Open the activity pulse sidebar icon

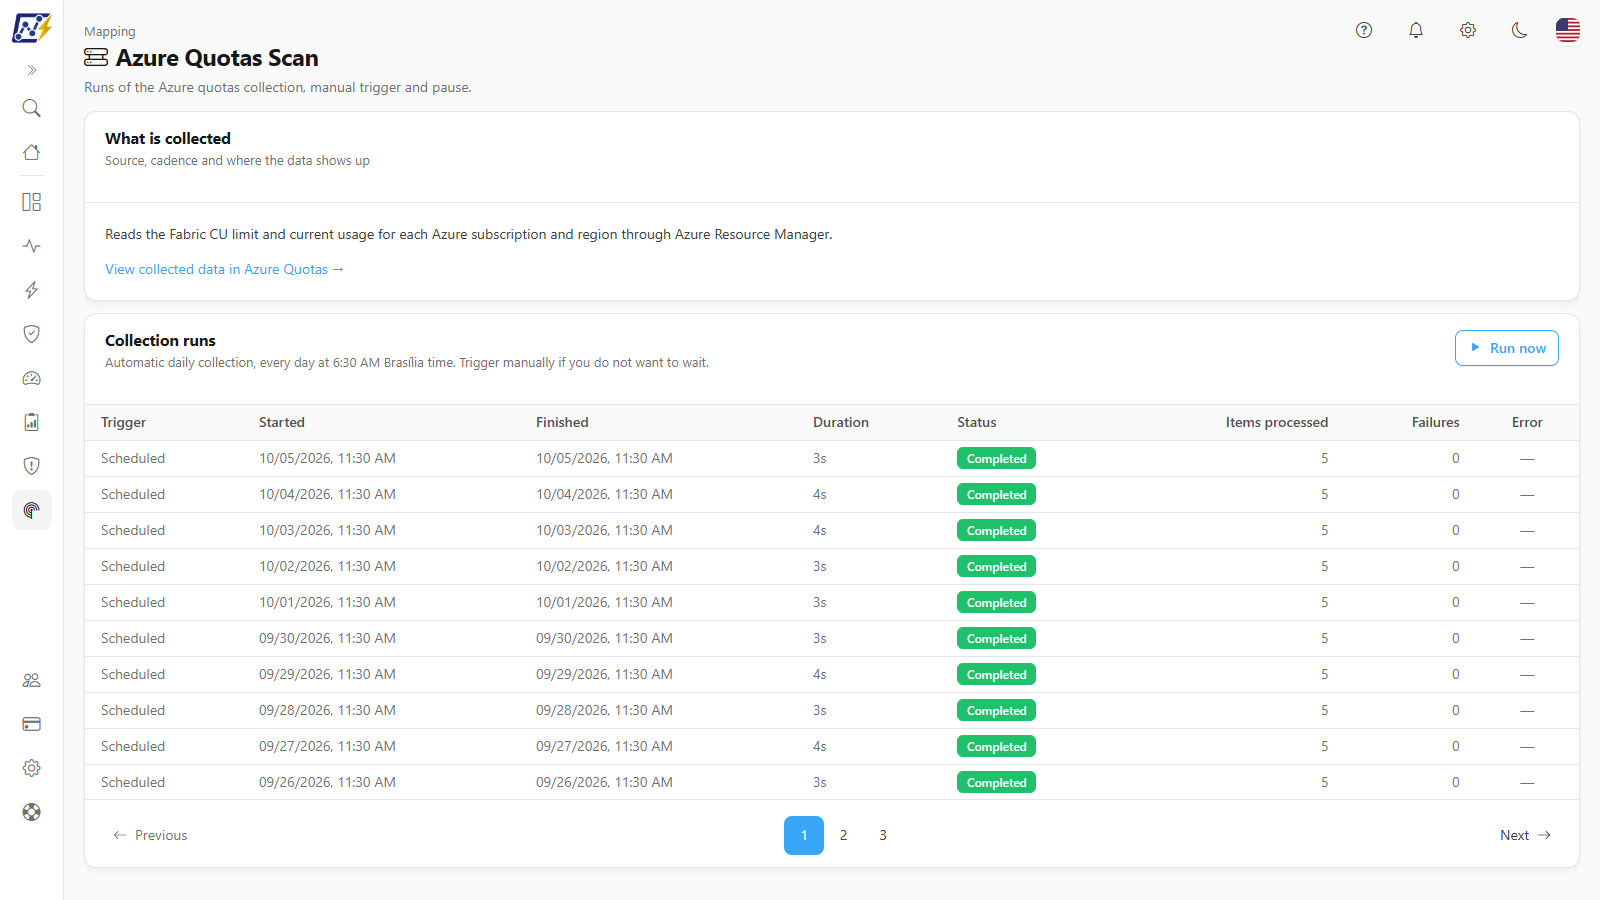(x=32, y=246)
